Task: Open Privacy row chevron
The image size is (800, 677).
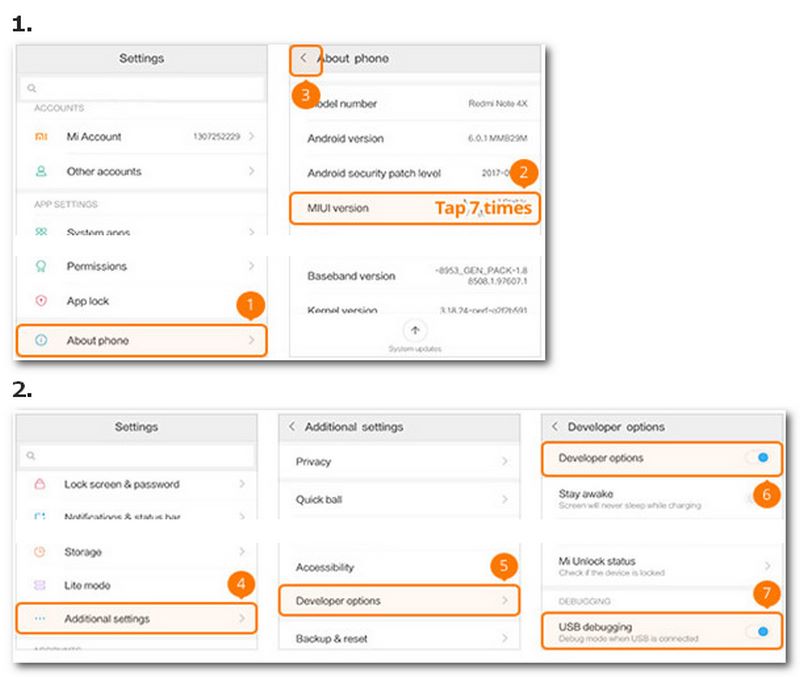Action: tap(505, 462)
